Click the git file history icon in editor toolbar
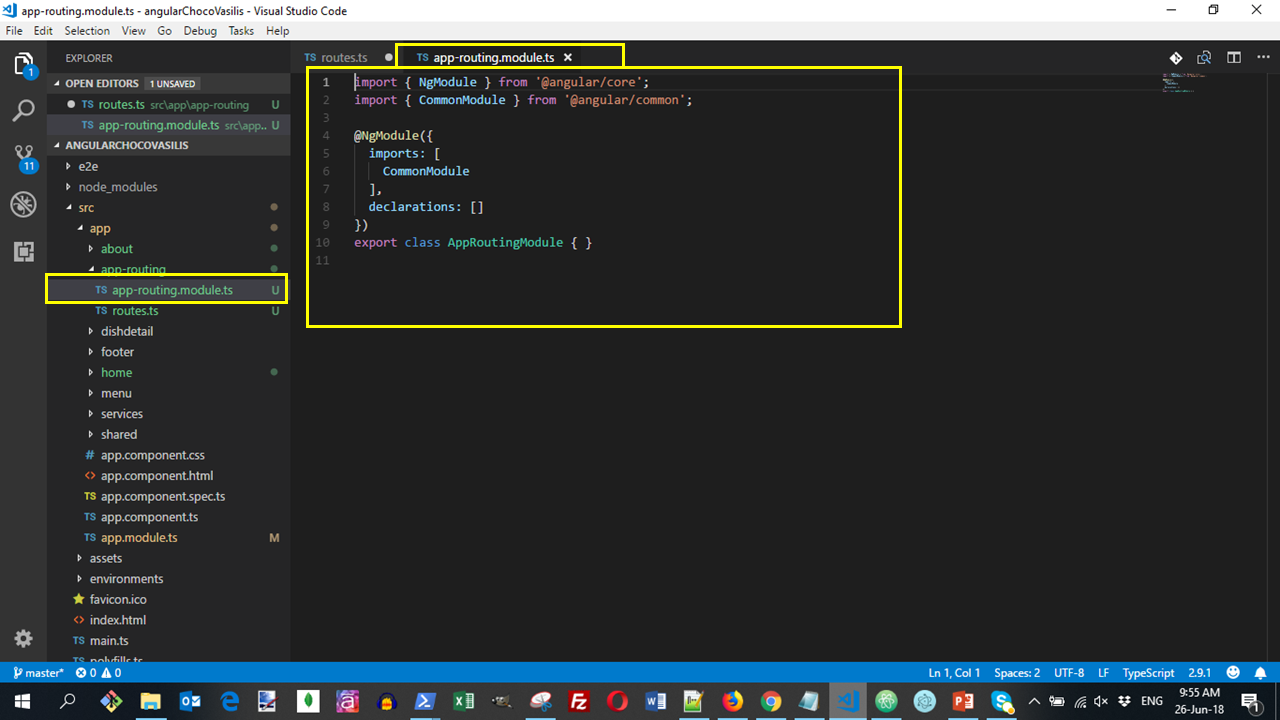1280x720 pixels. coord(1176,58)
